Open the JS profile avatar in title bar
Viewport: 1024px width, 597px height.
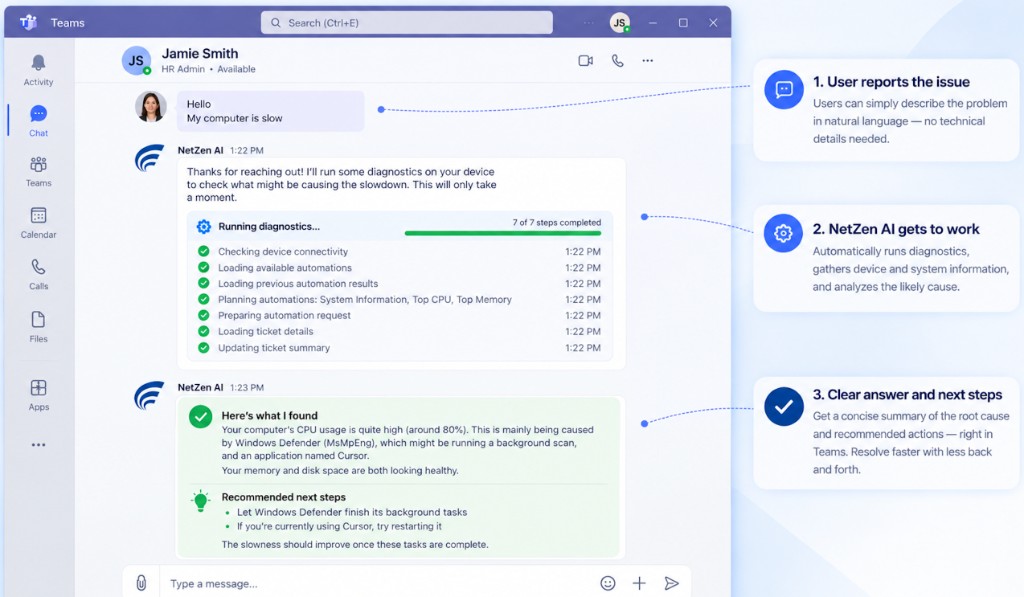pyautogui.click(x=620, y=23)
